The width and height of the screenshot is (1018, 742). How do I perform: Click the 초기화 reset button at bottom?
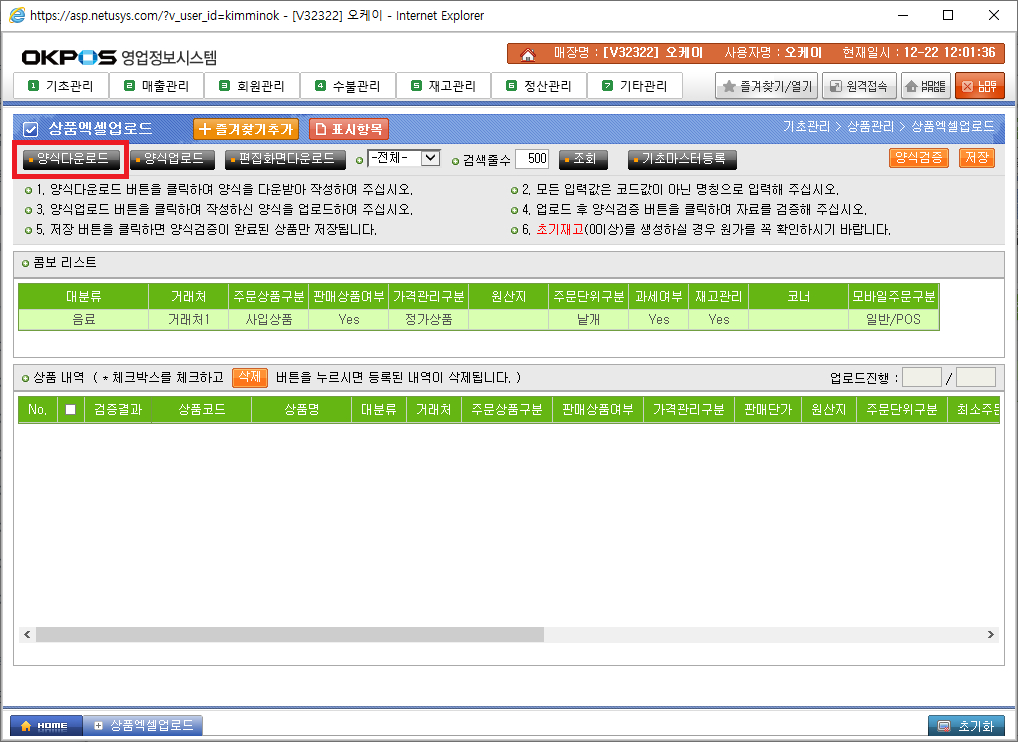point(966,725)
